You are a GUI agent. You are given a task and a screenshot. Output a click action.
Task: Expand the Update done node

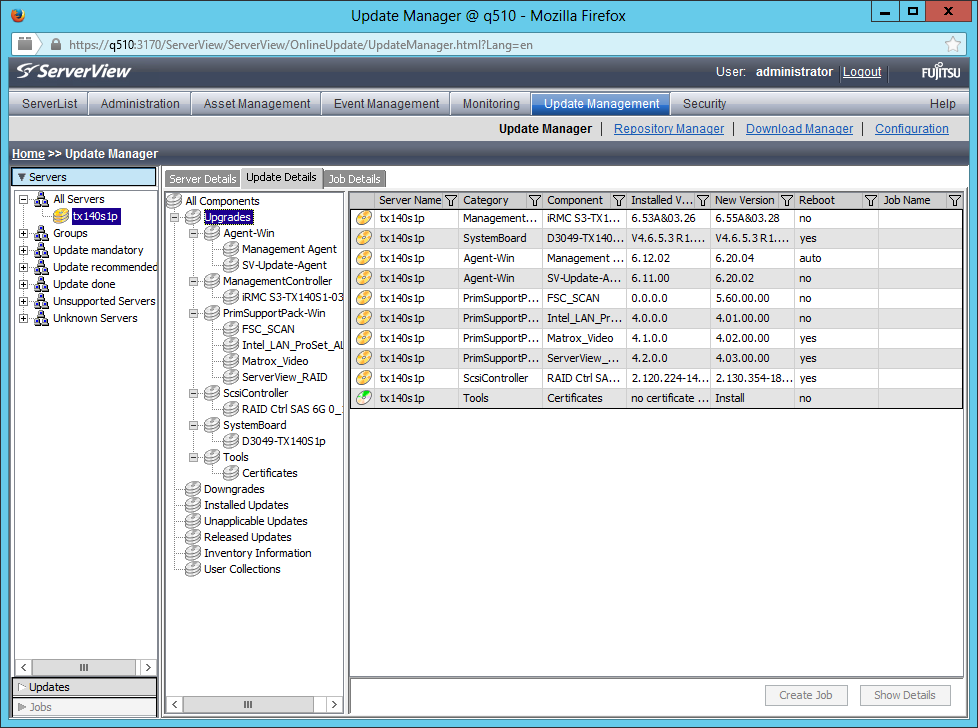tap(24, 284)
